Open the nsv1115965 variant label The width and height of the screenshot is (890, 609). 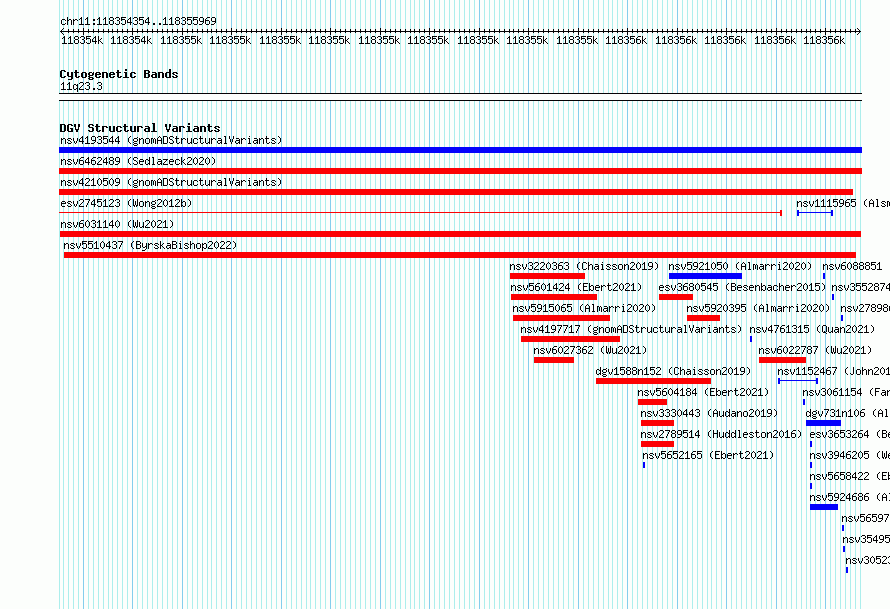(x=843, y=203)
